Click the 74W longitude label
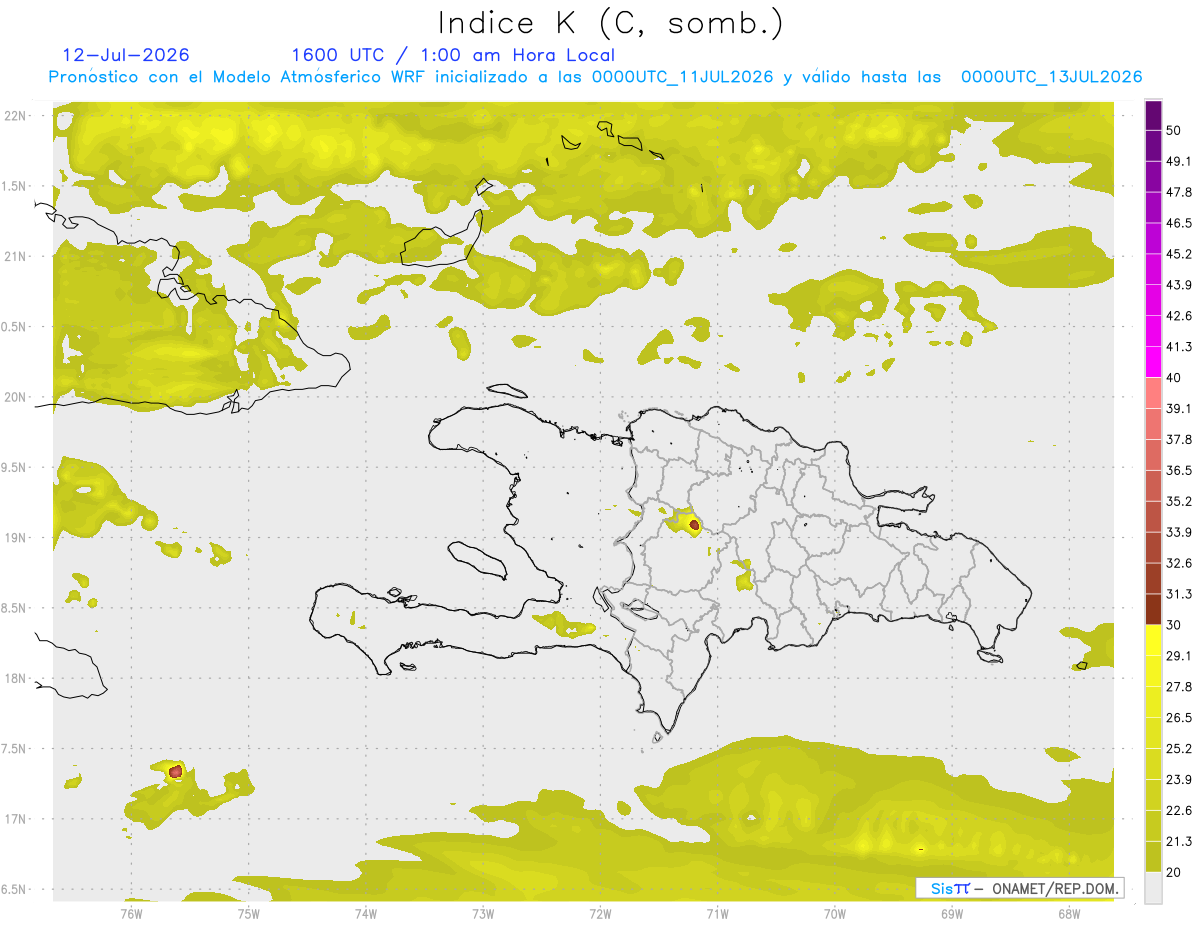Viewport: 1200px width, 927px height. [x=366, y=913]
